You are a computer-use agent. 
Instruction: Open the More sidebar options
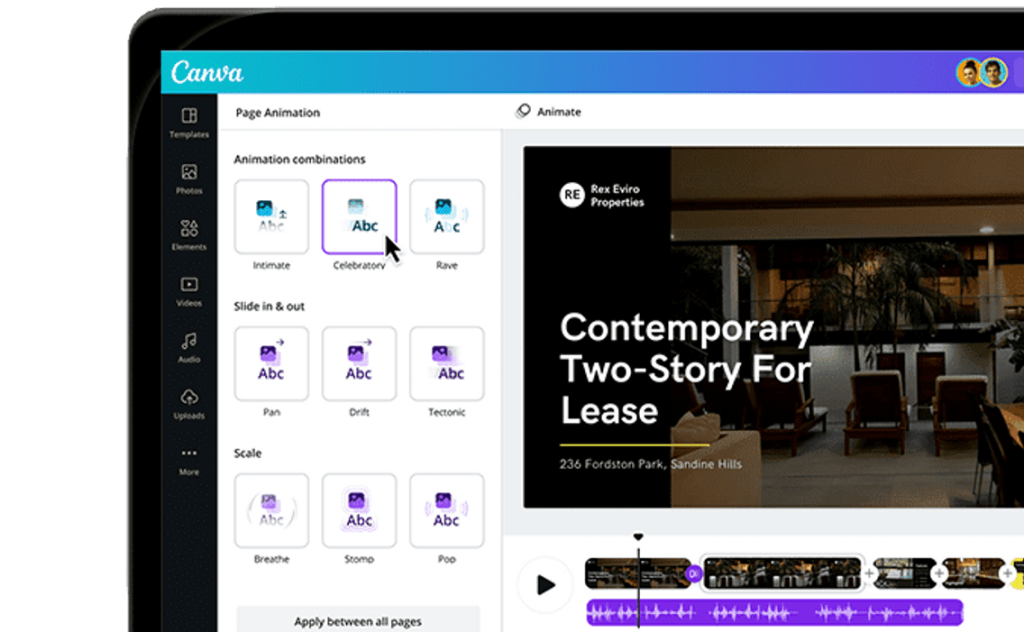189,461
